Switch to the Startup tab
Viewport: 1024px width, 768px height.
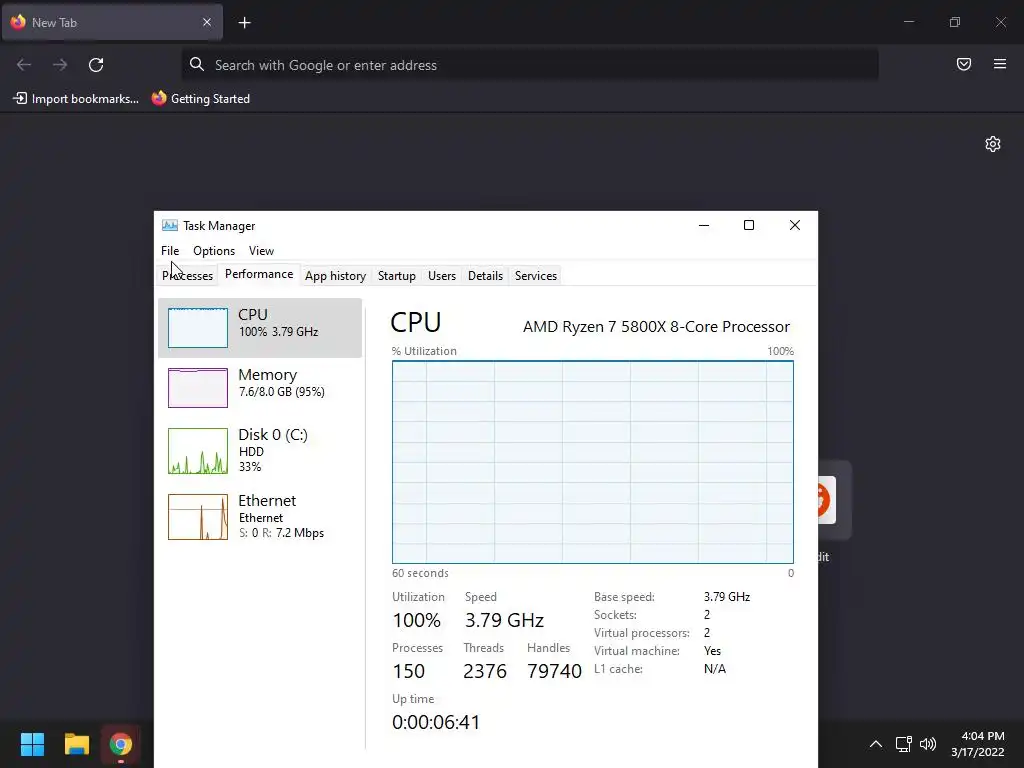click(396, 276)
